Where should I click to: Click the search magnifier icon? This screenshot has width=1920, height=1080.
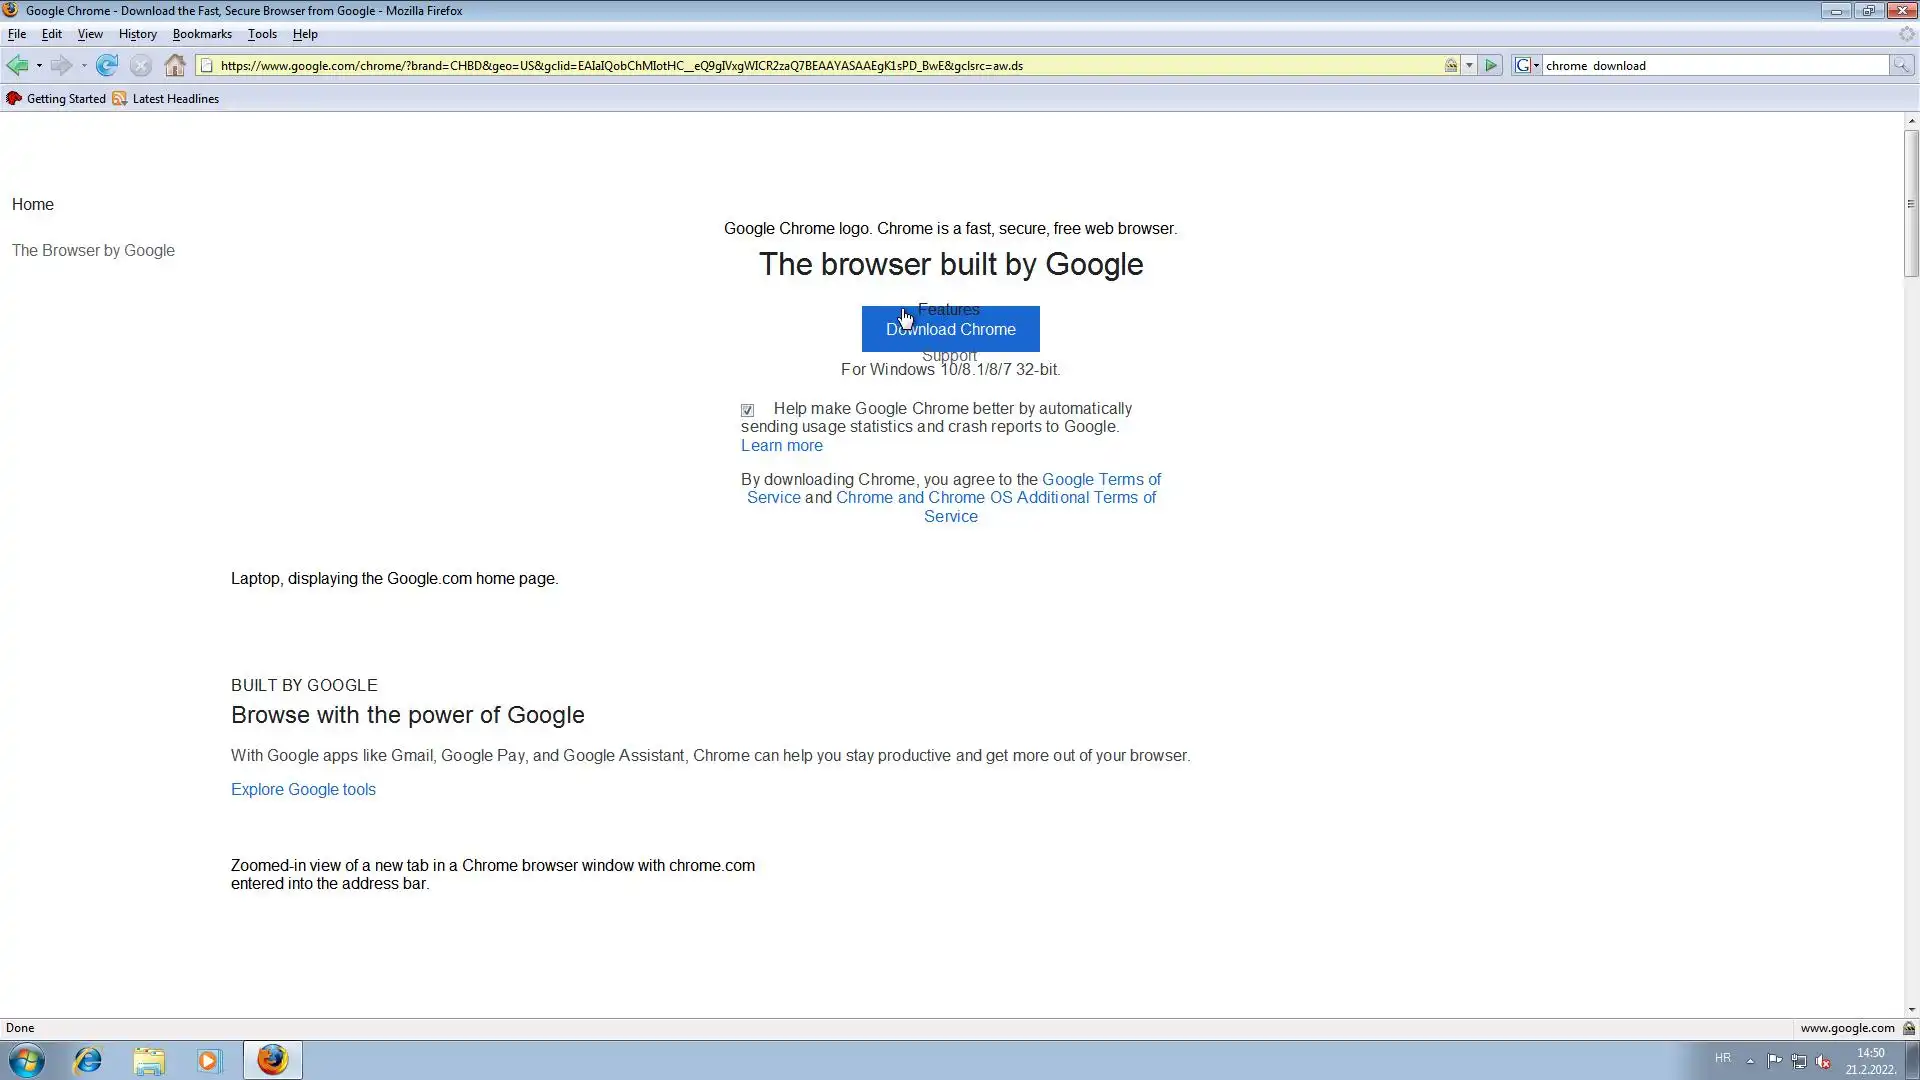1901,66
